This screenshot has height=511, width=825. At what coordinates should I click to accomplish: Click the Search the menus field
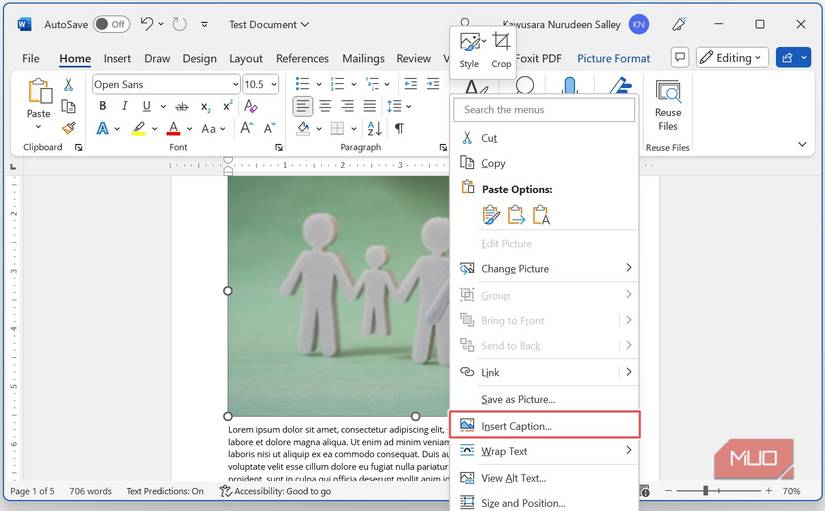pyautogui.click(x=545, y=110)
